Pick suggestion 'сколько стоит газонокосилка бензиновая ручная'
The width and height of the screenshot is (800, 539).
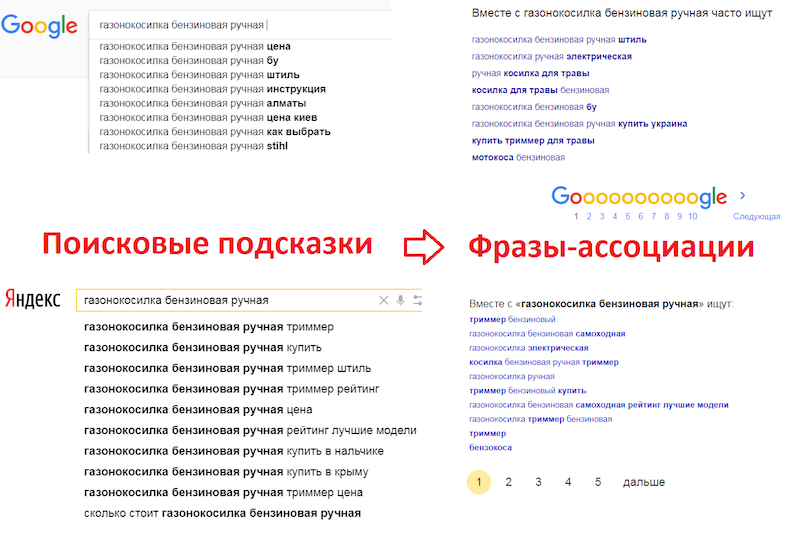222,514
